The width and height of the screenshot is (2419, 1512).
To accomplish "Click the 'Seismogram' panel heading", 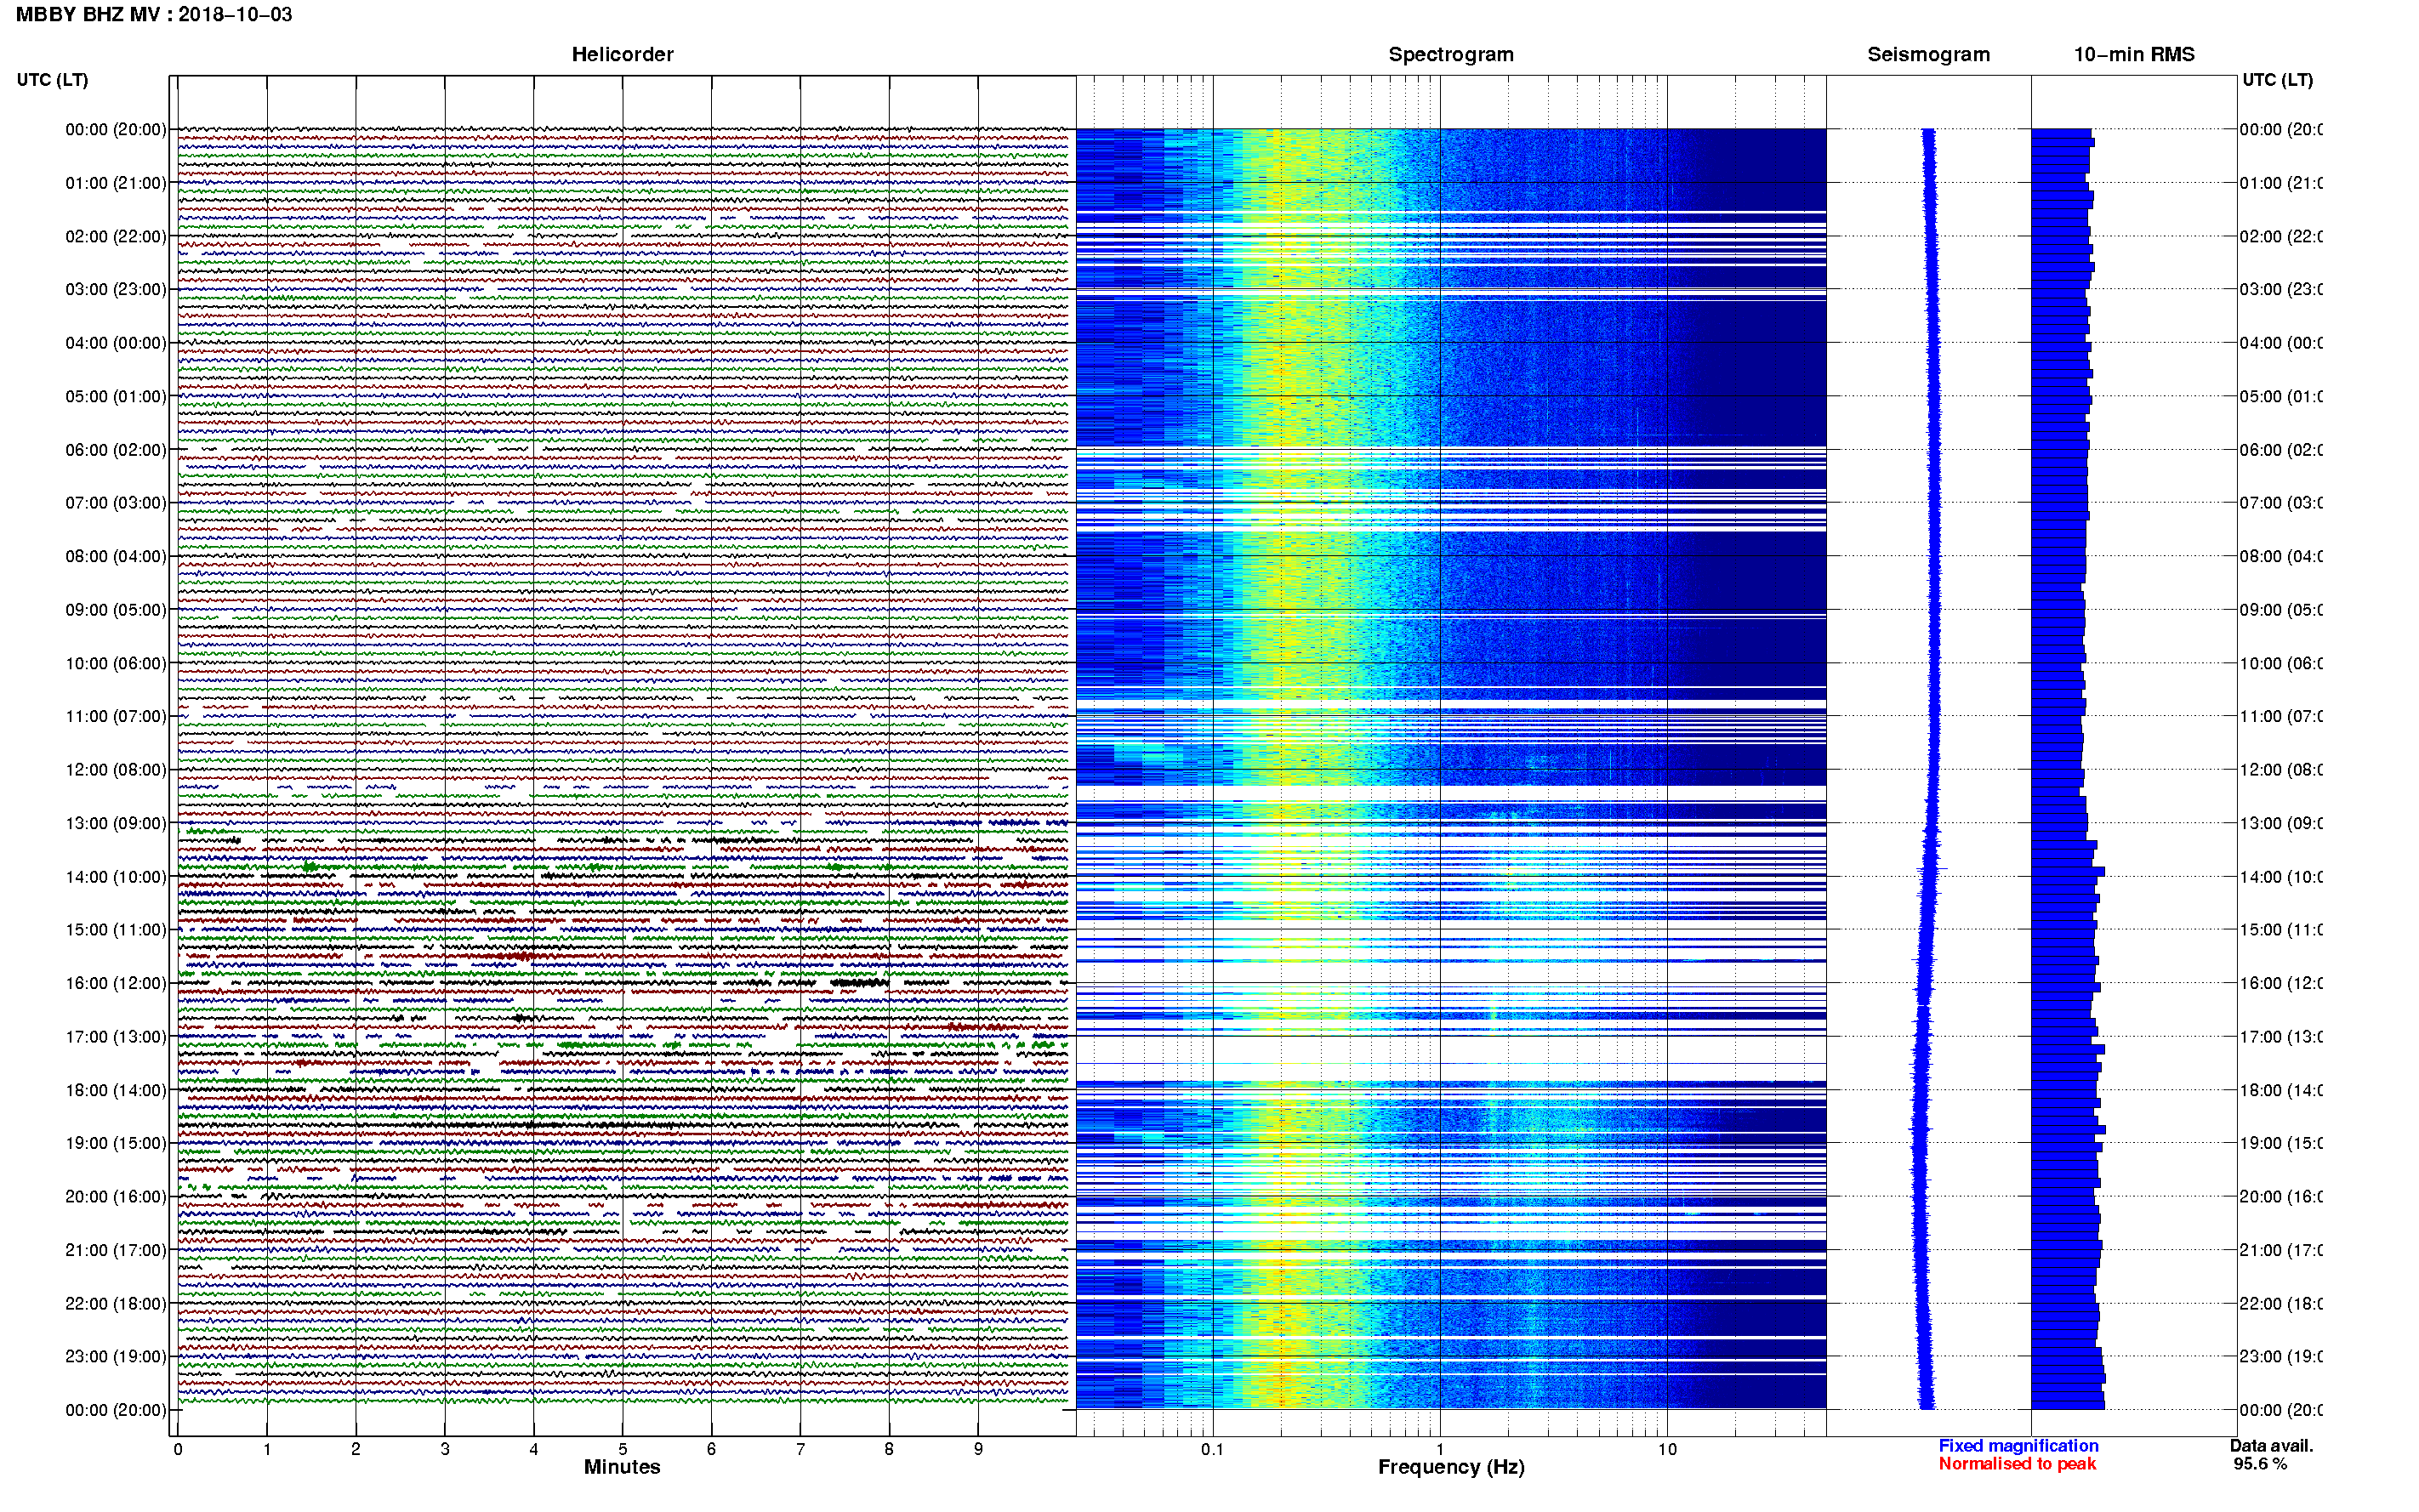I will [x=1928, y=54].
